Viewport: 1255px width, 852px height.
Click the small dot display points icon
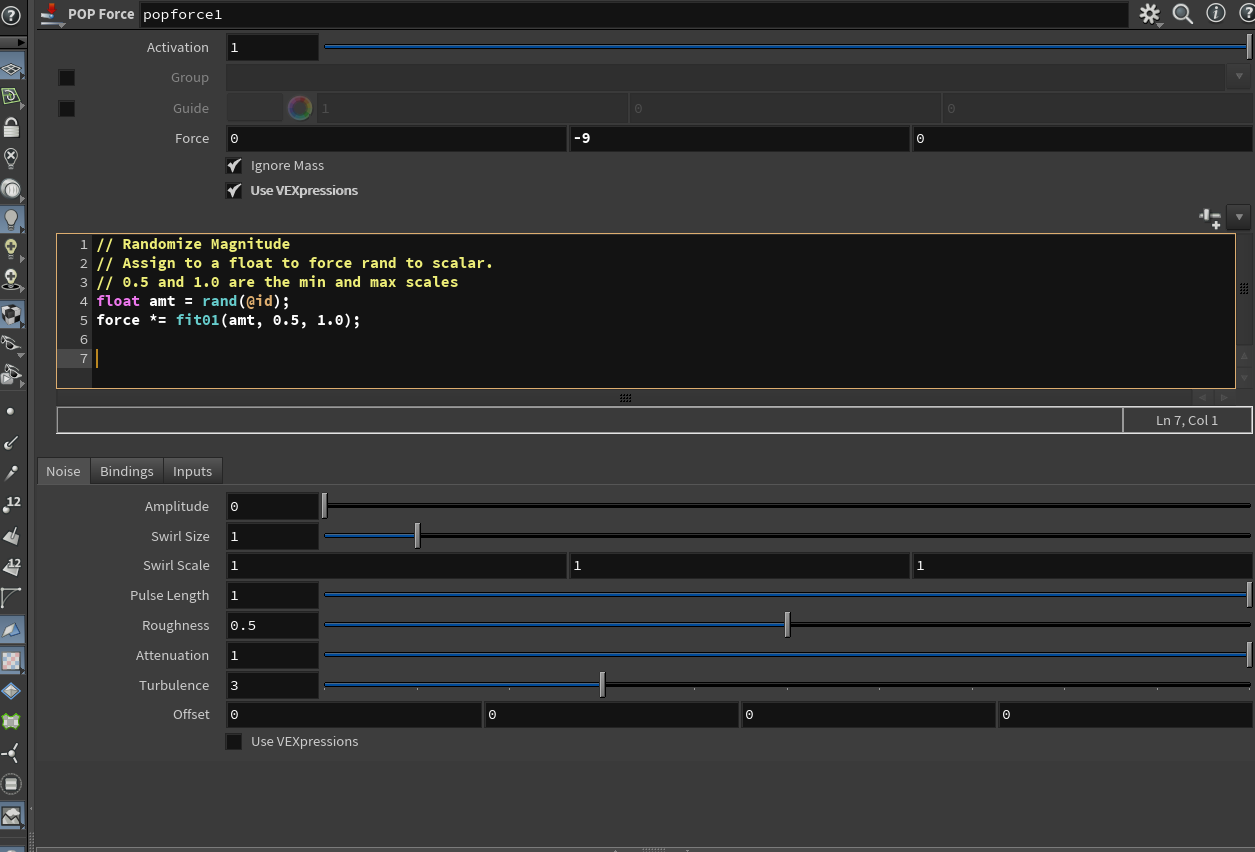point(11,411)
